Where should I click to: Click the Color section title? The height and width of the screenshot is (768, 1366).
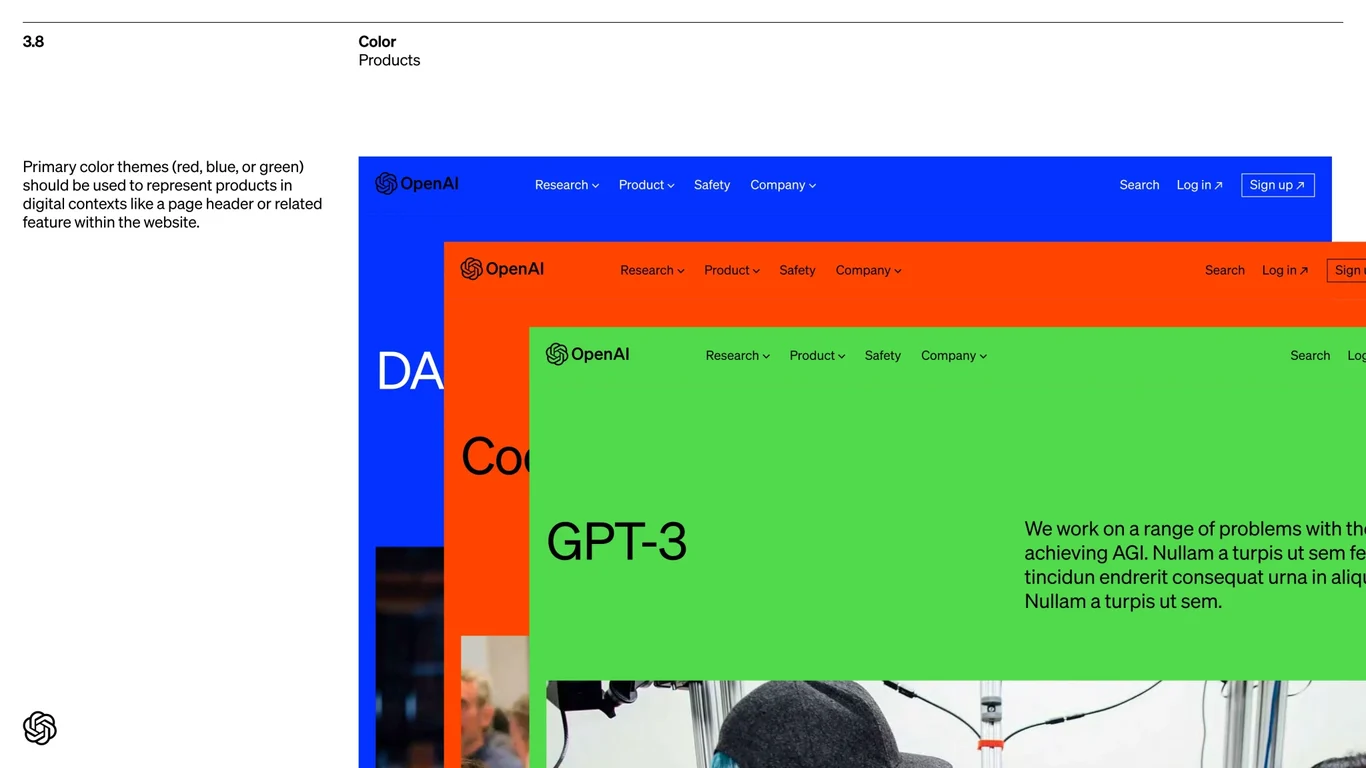377,41
